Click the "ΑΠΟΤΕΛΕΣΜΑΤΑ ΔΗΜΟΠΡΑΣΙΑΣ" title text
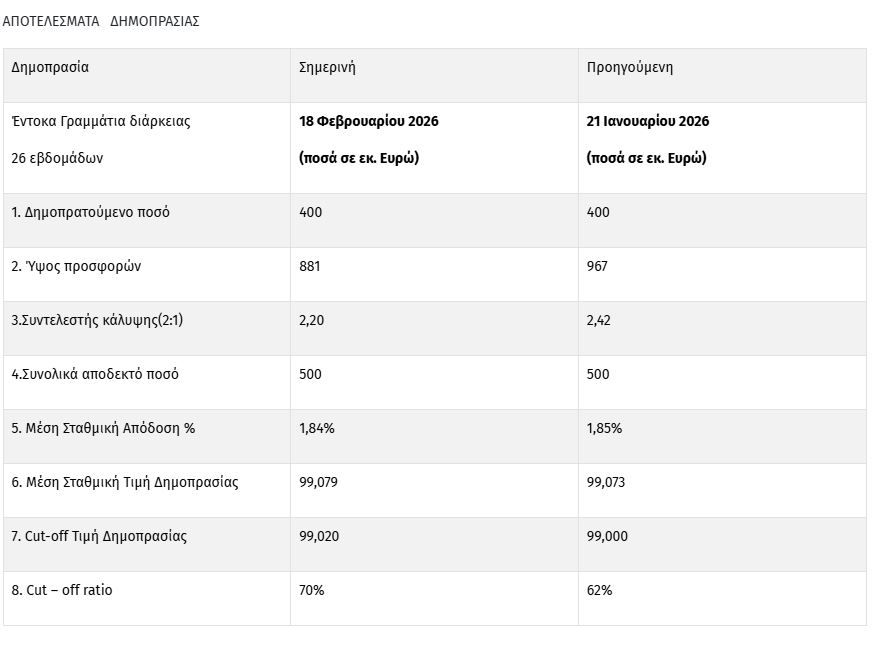880x670 pixels. [x=101, y=21]
